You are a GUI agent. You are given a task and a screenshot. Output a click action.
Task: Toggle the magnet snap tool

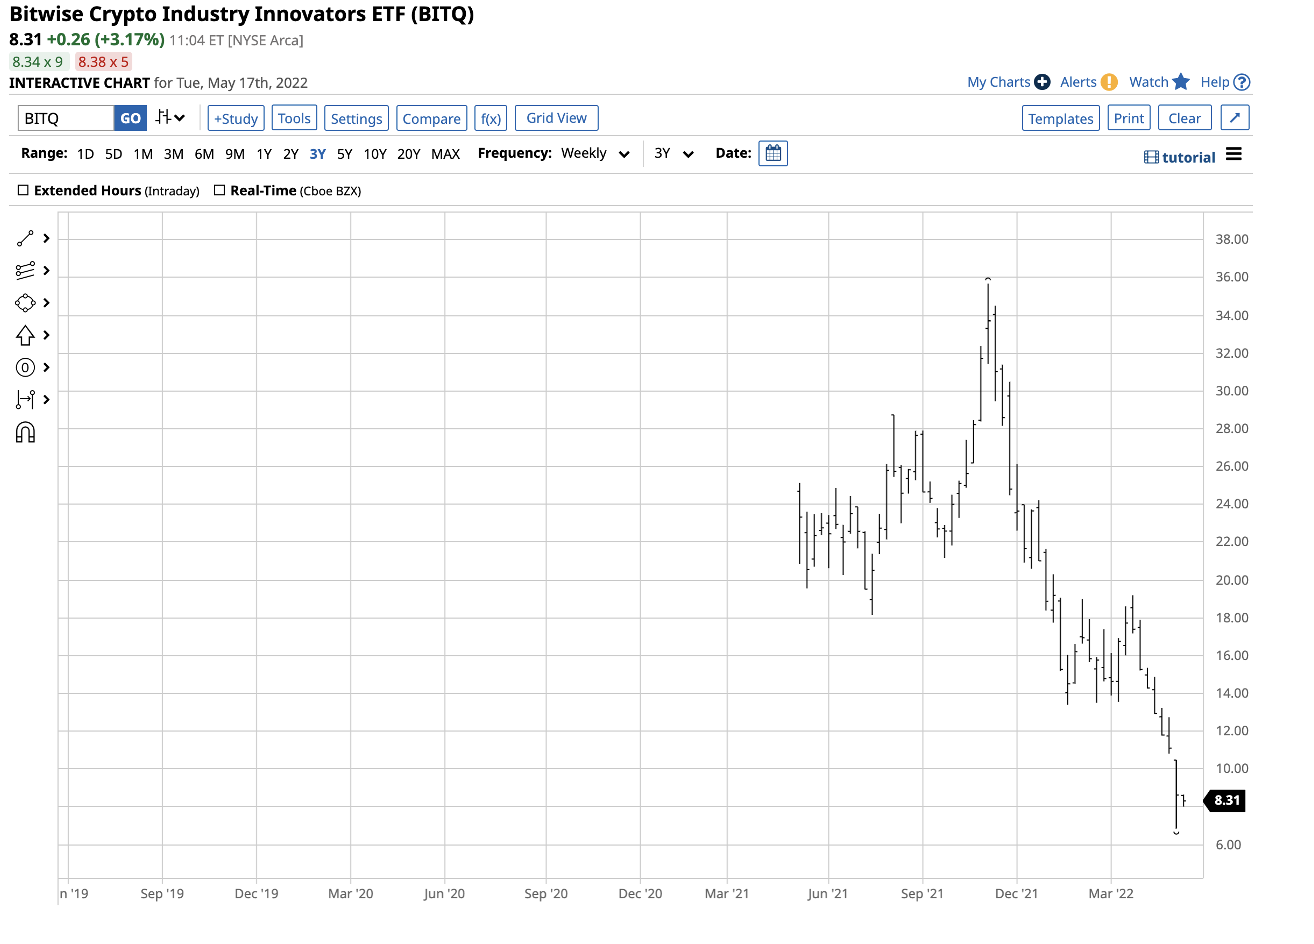(25, 432)
